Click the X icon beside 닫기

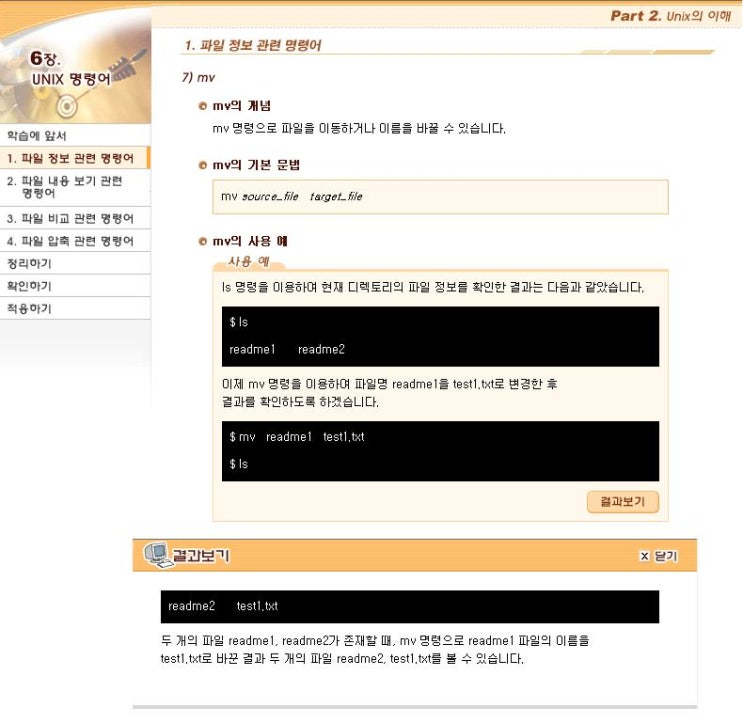644,556
